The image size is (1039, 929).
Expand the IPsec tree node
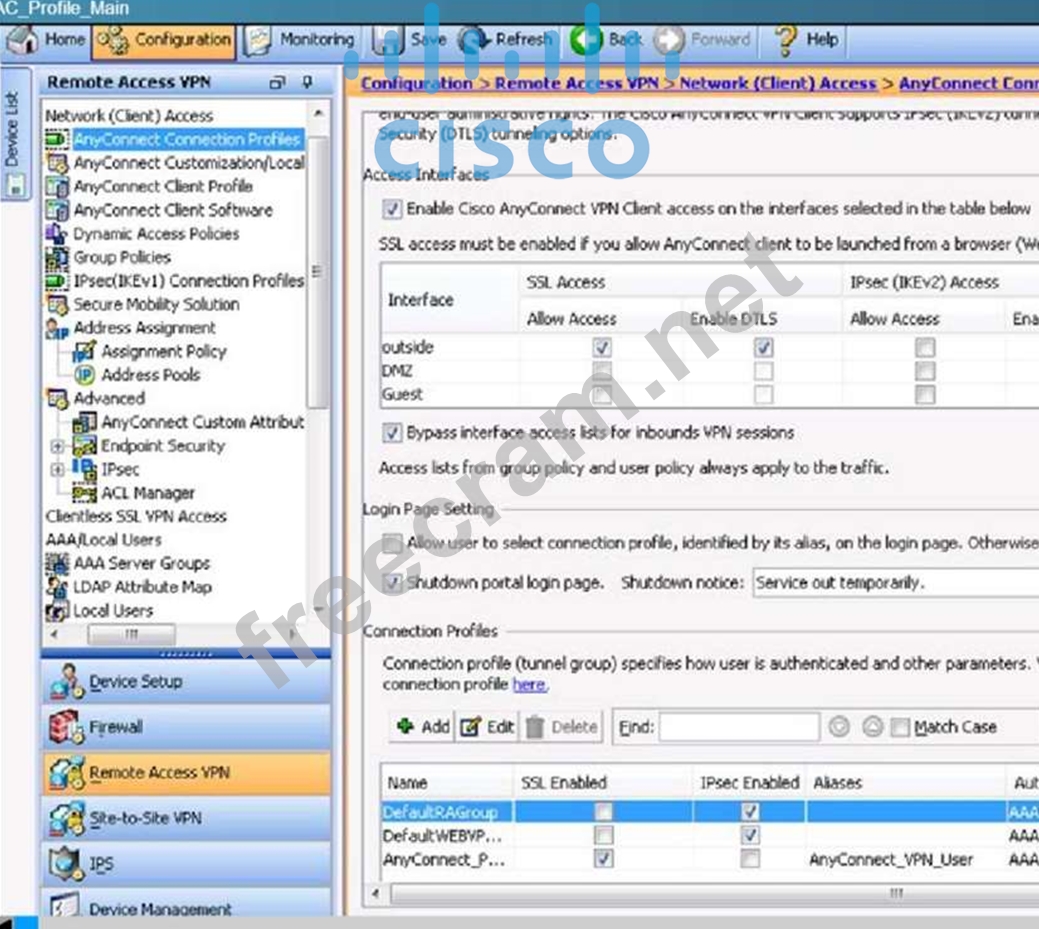click(58, 469)
